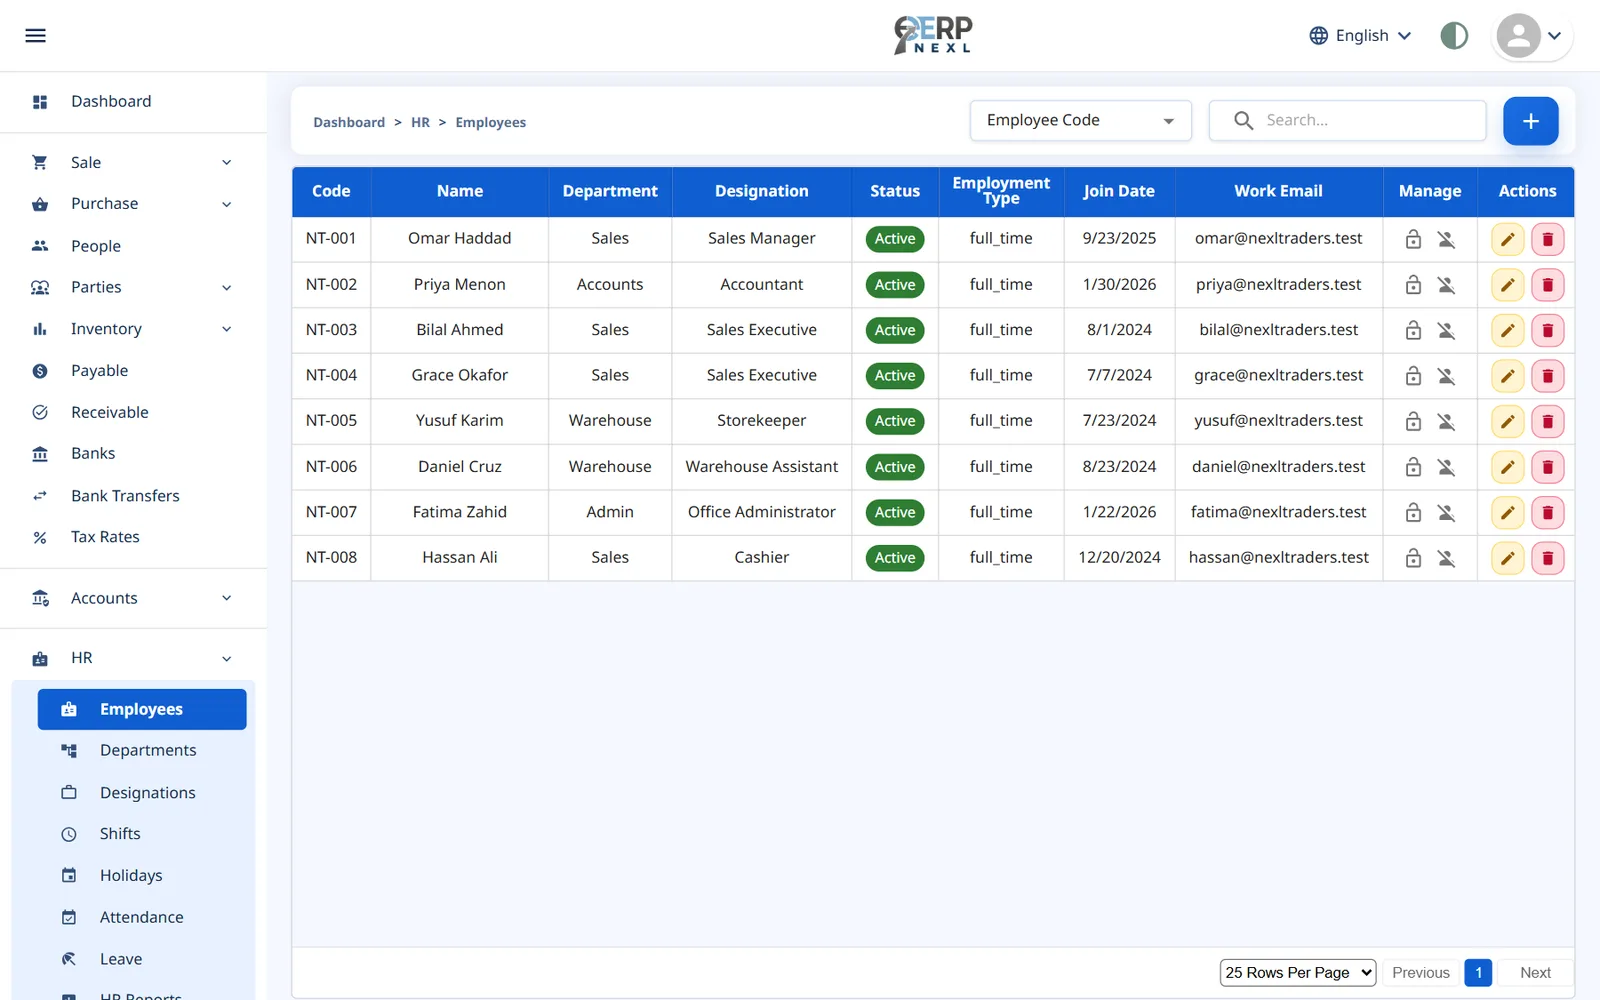Select page 1 in pagination
This screenshot has height=1000, width=1600.
pyautogui.click(x=1478, y=973)
